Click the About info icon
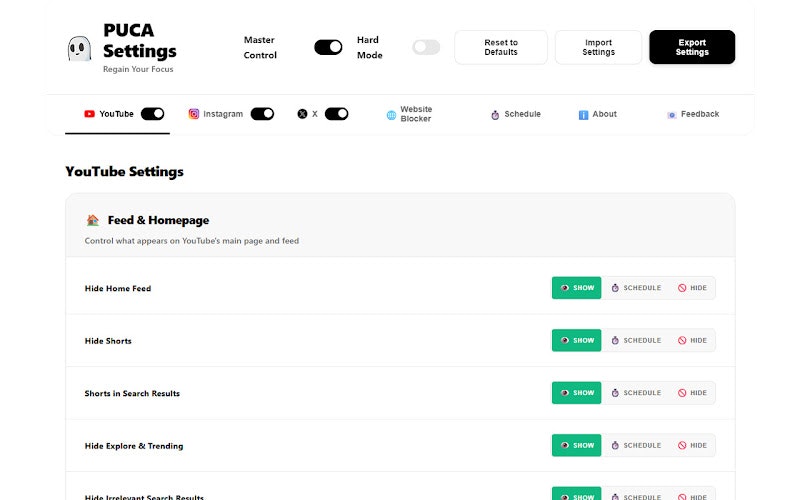The height and width of the screenshot is (500, 800). point(583,115)
